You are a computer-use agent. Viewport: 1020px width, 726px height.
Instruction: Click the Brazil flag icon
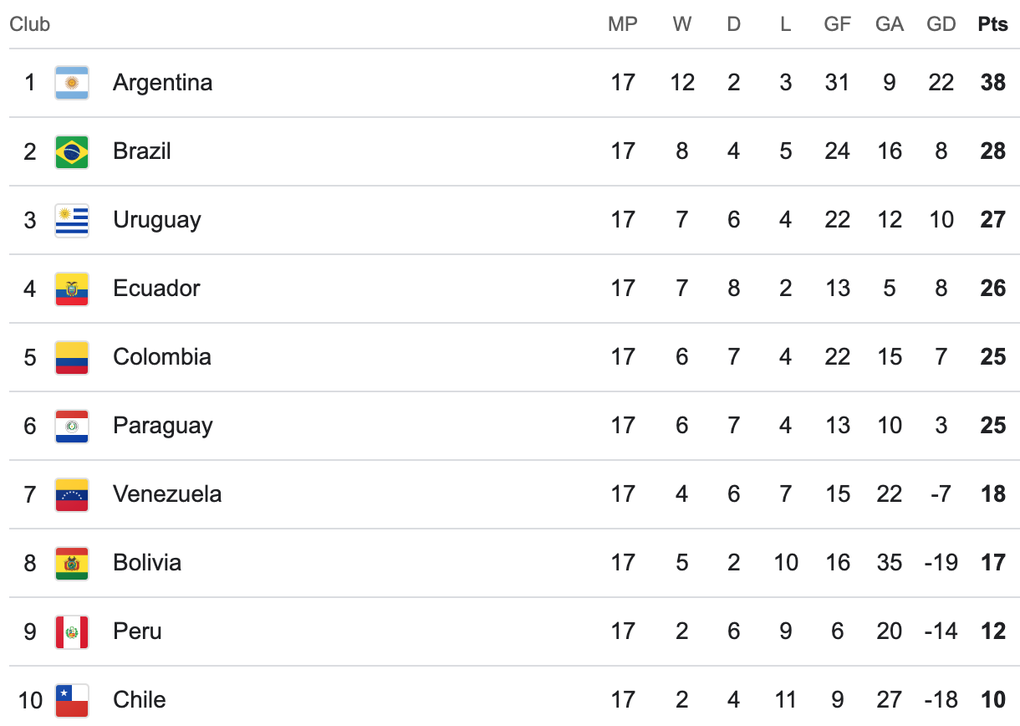tap(72, 152)
